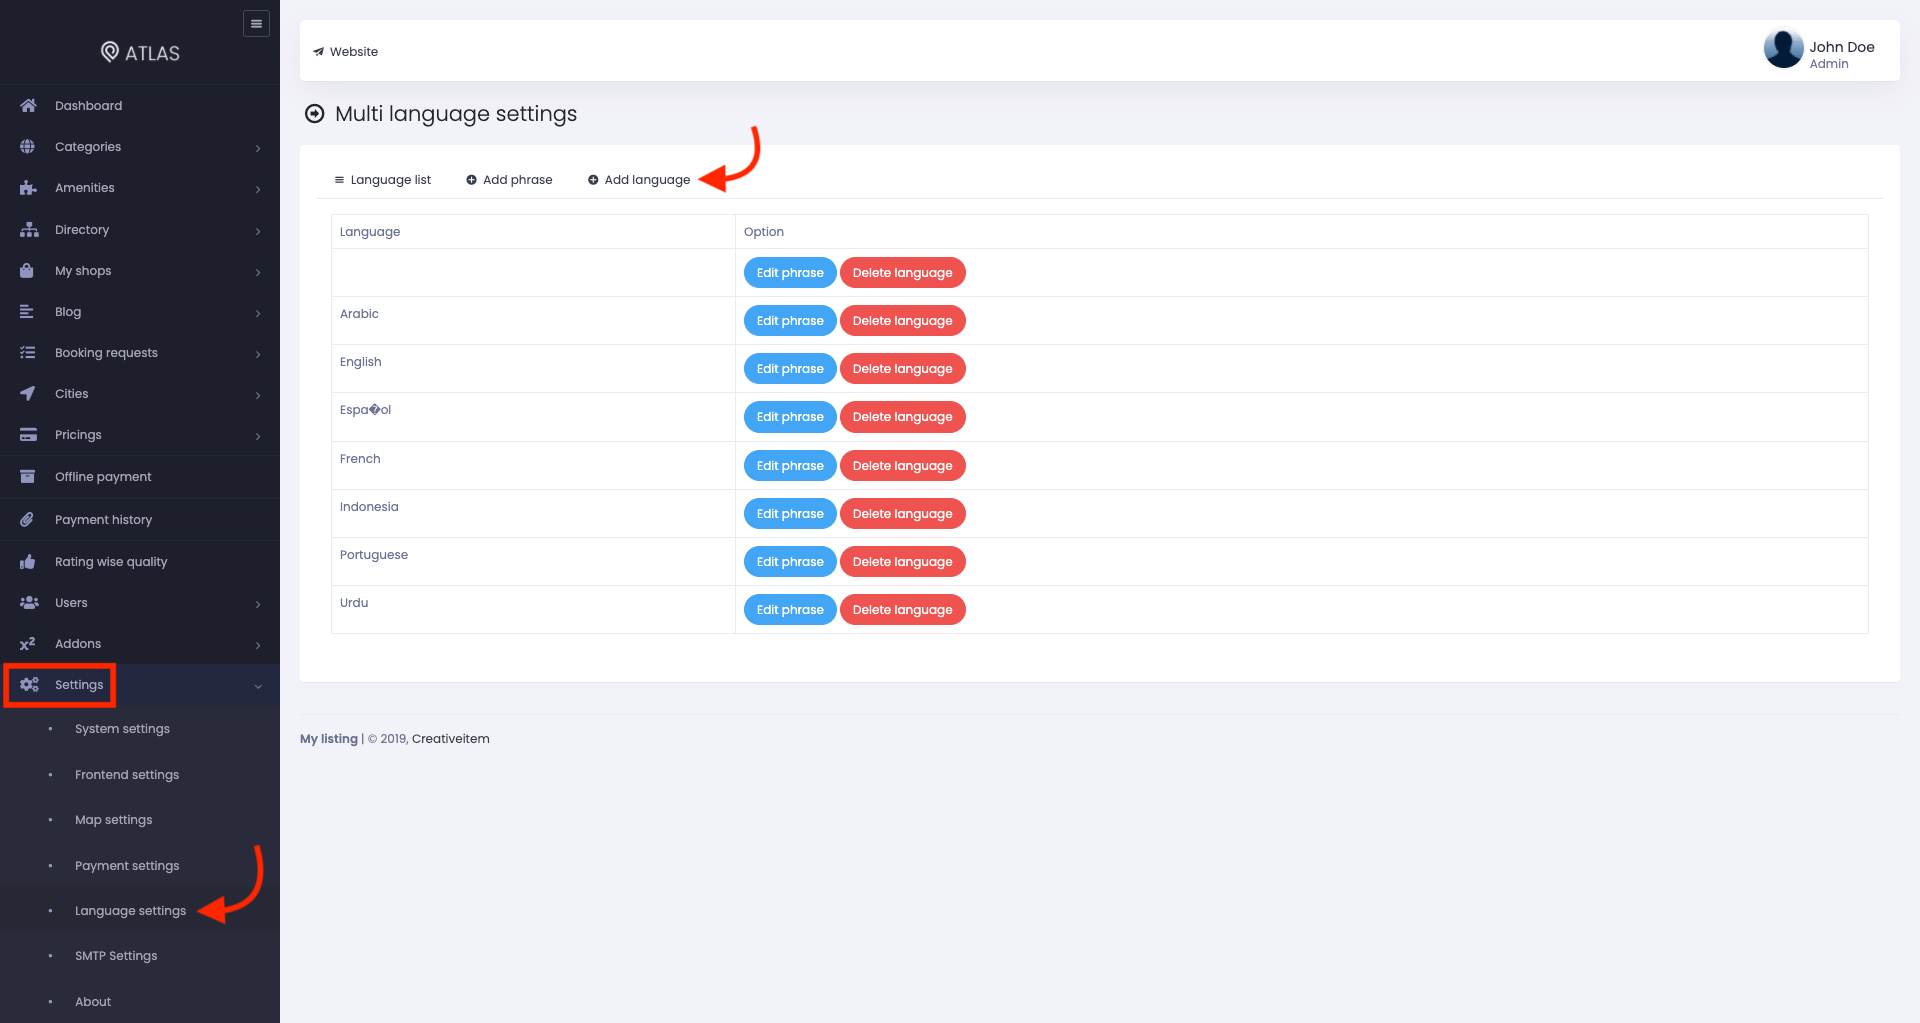Edit phrase for Arabic language

(790, 321)
